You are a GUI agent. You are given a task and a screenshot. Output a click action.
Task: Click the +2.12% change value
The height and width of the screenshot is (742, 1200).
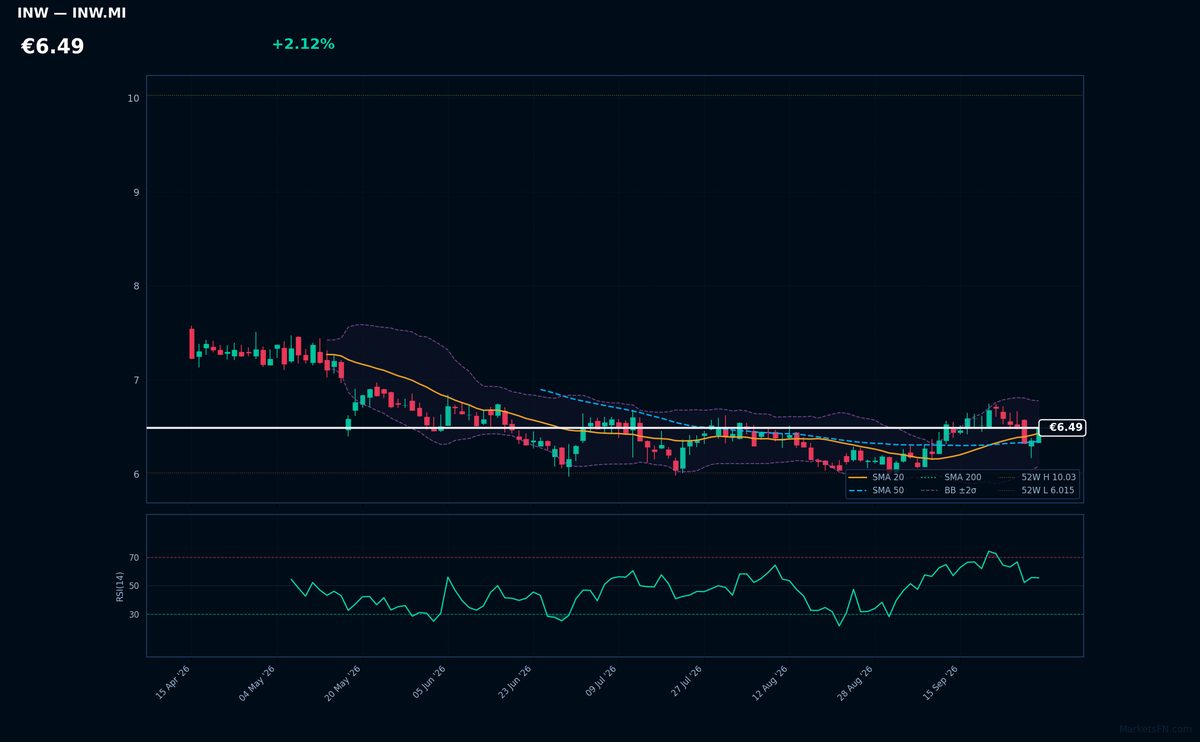coord(303,44)
